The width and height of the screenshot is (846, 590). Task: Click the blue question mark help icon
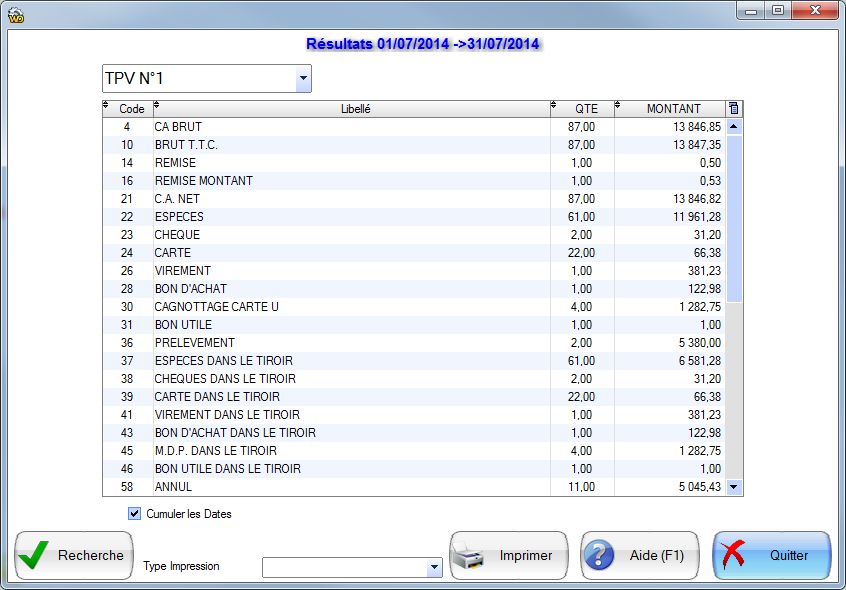(x=600, y=556)
